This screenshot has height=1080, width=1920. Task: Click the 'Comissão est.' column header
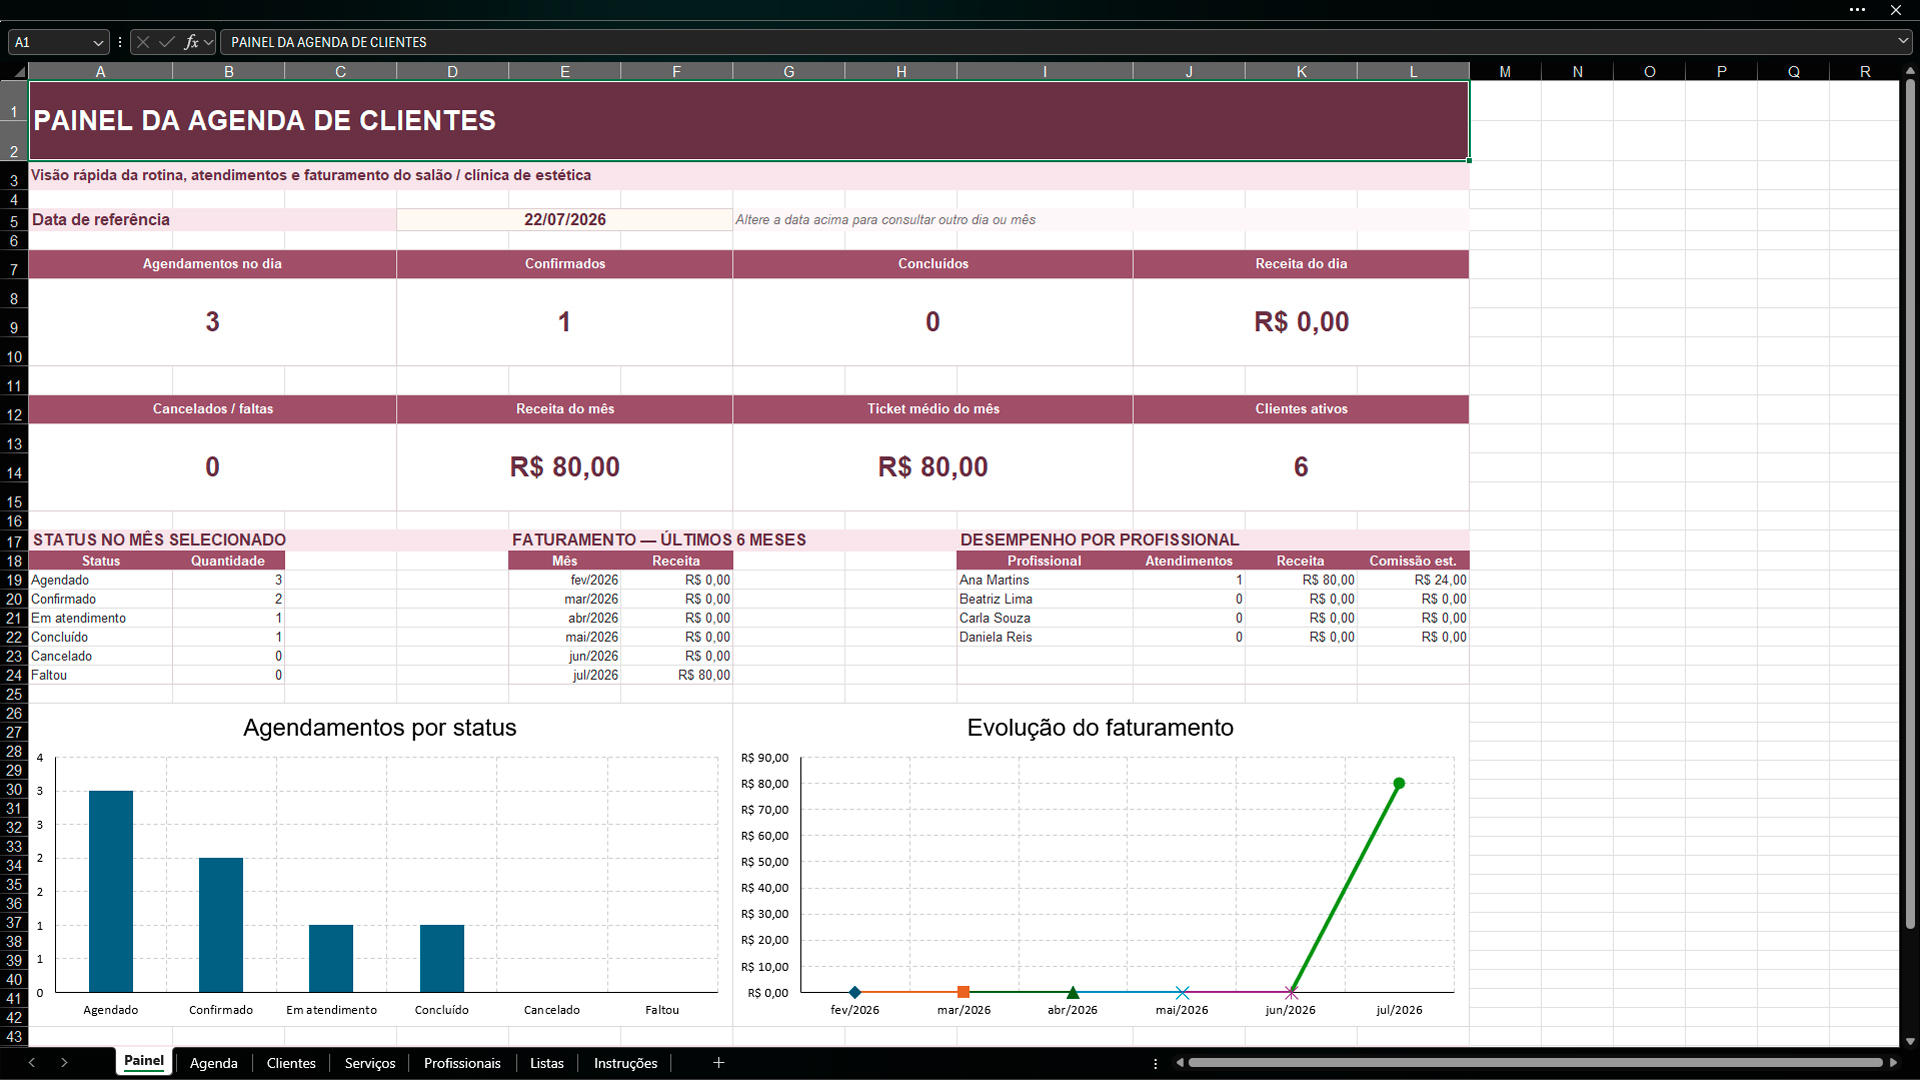1413,561
